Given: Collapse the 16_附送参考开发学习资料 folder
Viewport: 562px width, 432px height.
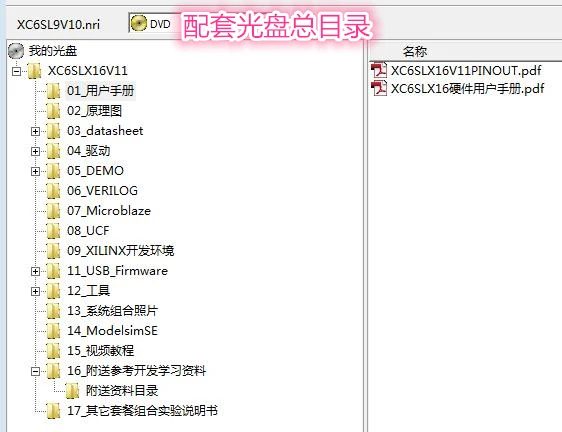Looking at the screenshot, I should coord(35,371).
